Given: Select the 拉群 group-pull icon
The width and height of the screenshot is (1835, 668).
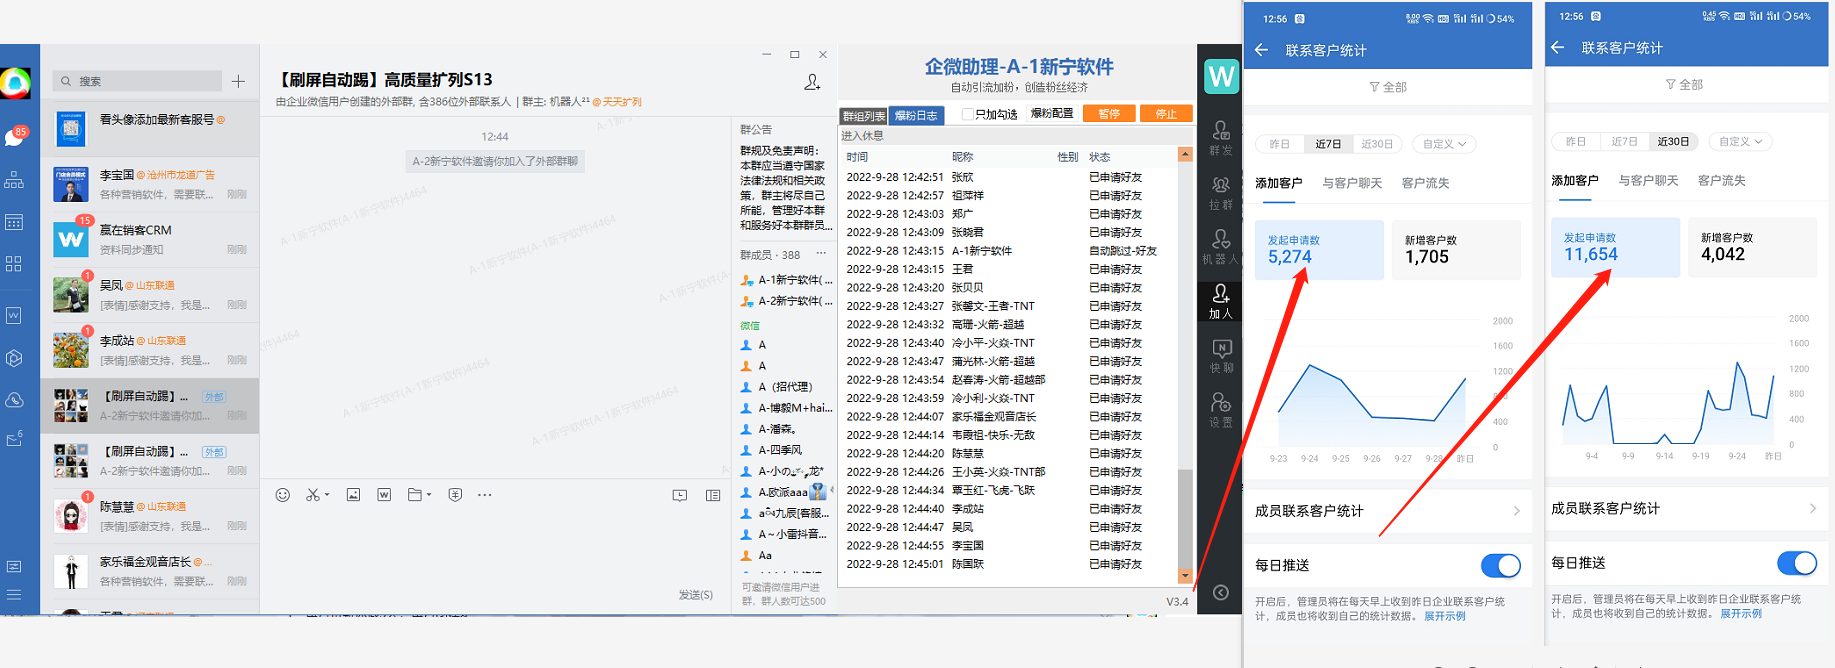Looking at the screenshot, I should tap(1220, 192).
